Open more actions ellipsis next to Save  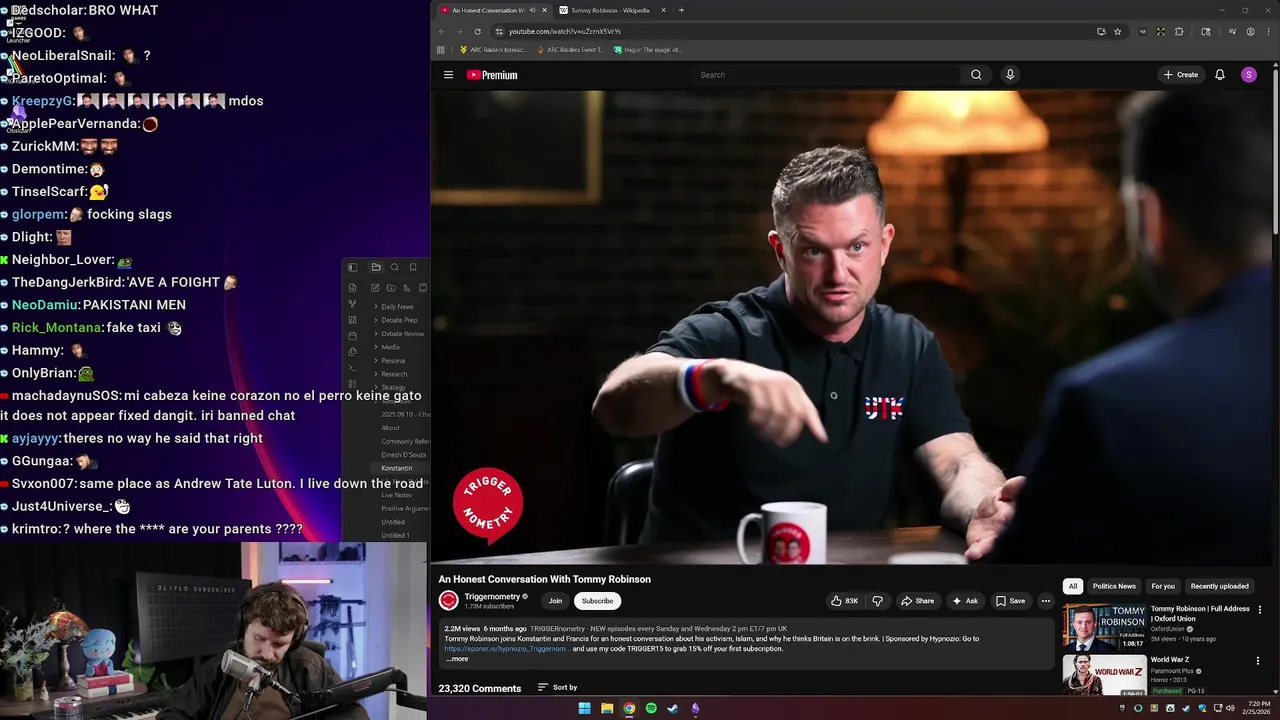tap(1045, 601)
